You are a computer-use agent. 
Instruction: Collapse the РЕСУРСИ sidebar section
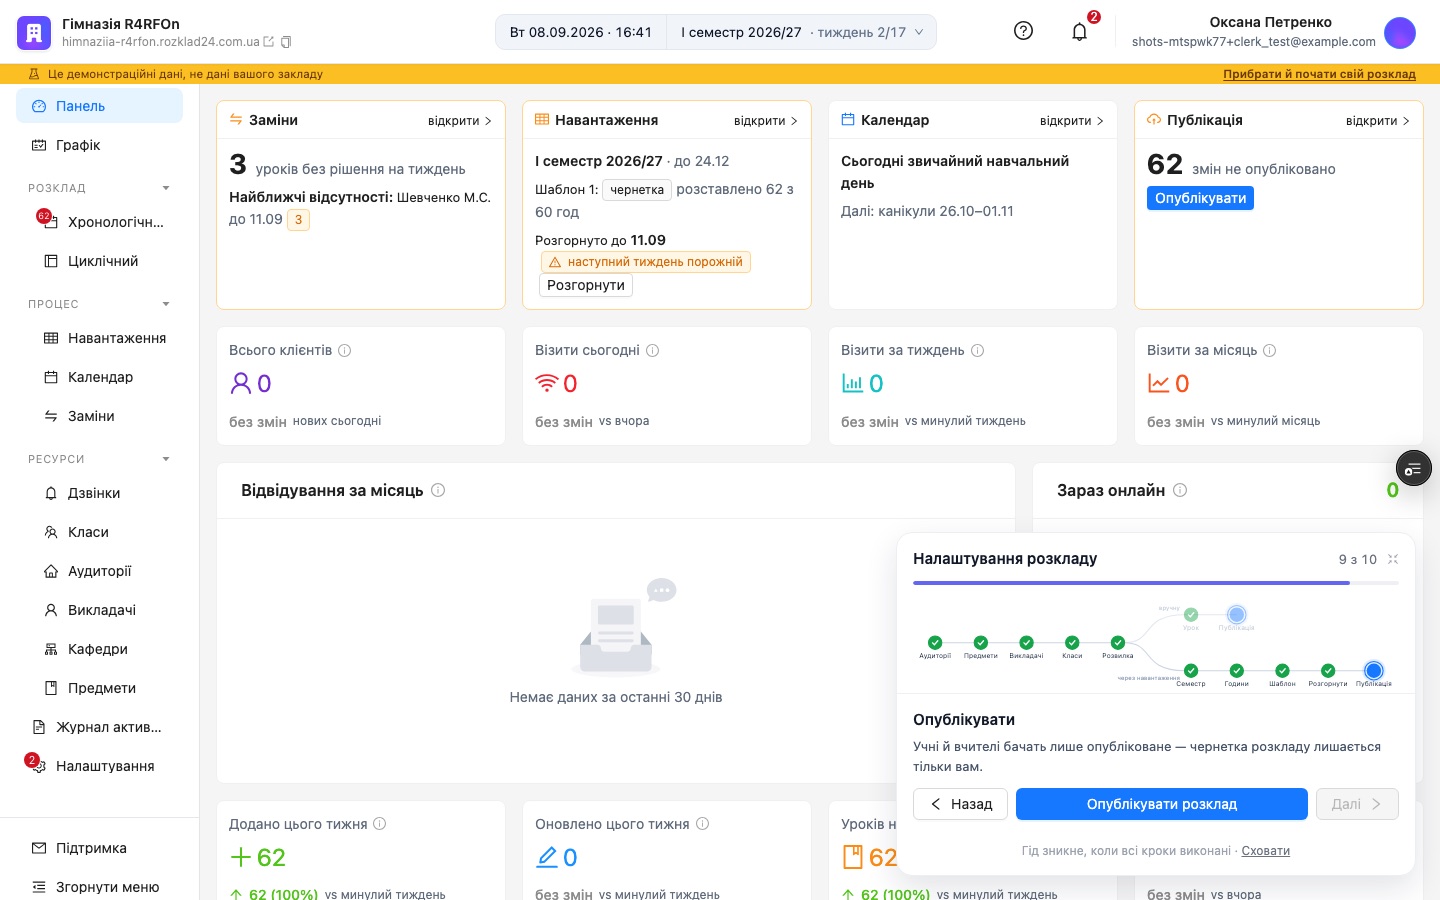click(166, 459)
